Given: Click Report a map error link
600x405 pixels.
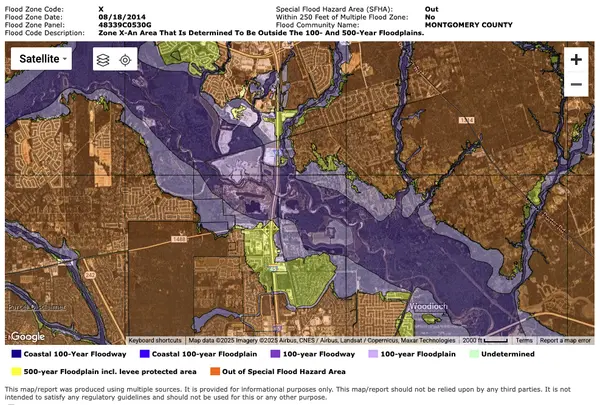Looking at the screenshot, I should coord(565,340).
